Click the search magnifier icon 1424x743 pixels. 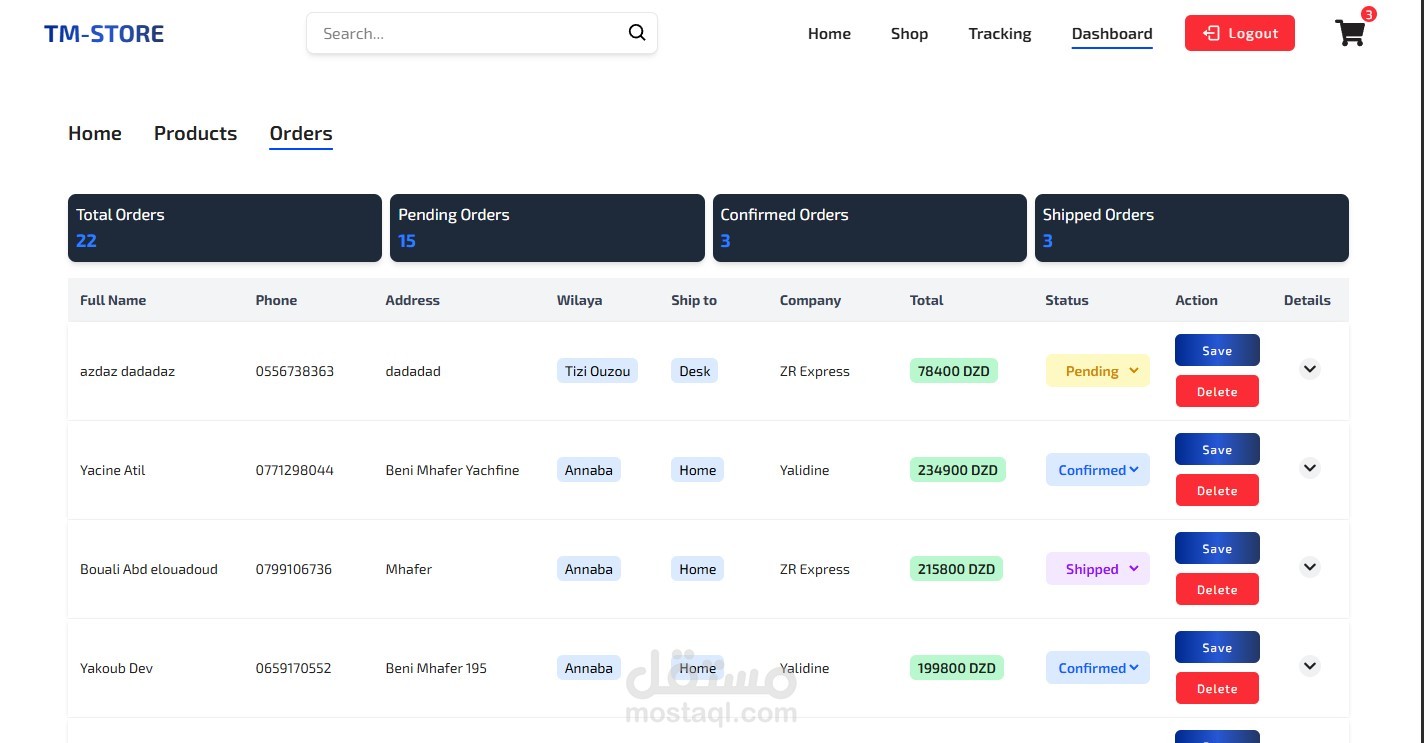[x=637, y=33]
